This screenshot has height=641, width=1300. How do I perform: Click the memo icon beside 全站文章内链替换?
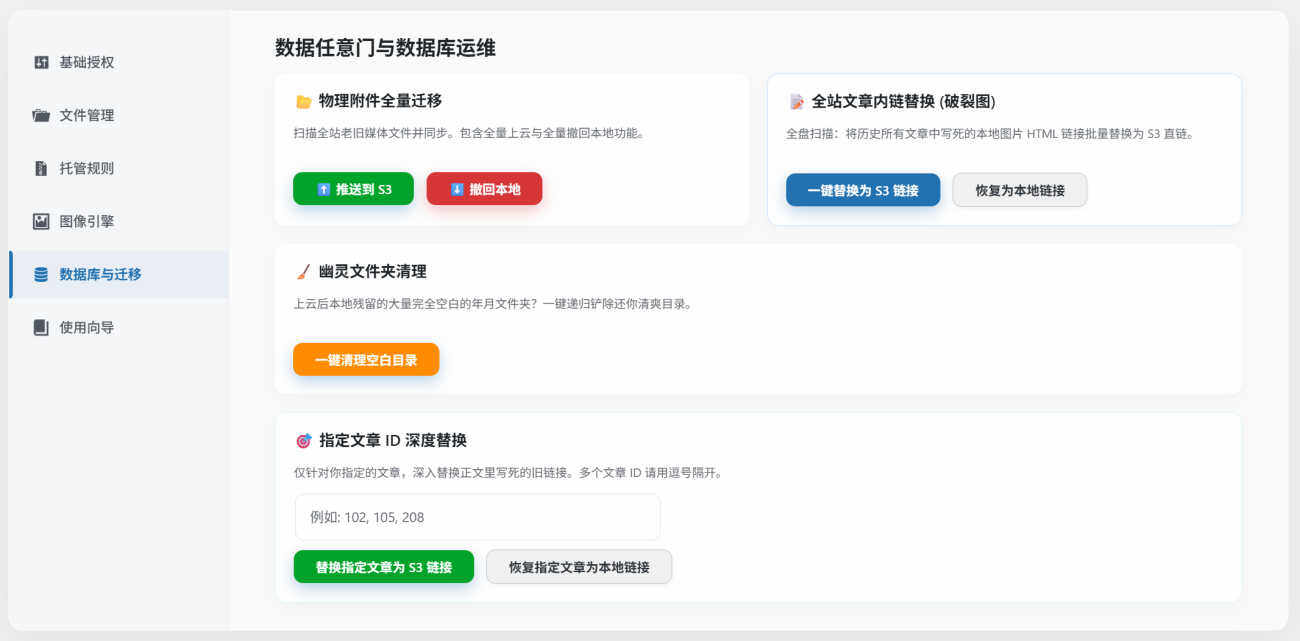tap(796, 102)
